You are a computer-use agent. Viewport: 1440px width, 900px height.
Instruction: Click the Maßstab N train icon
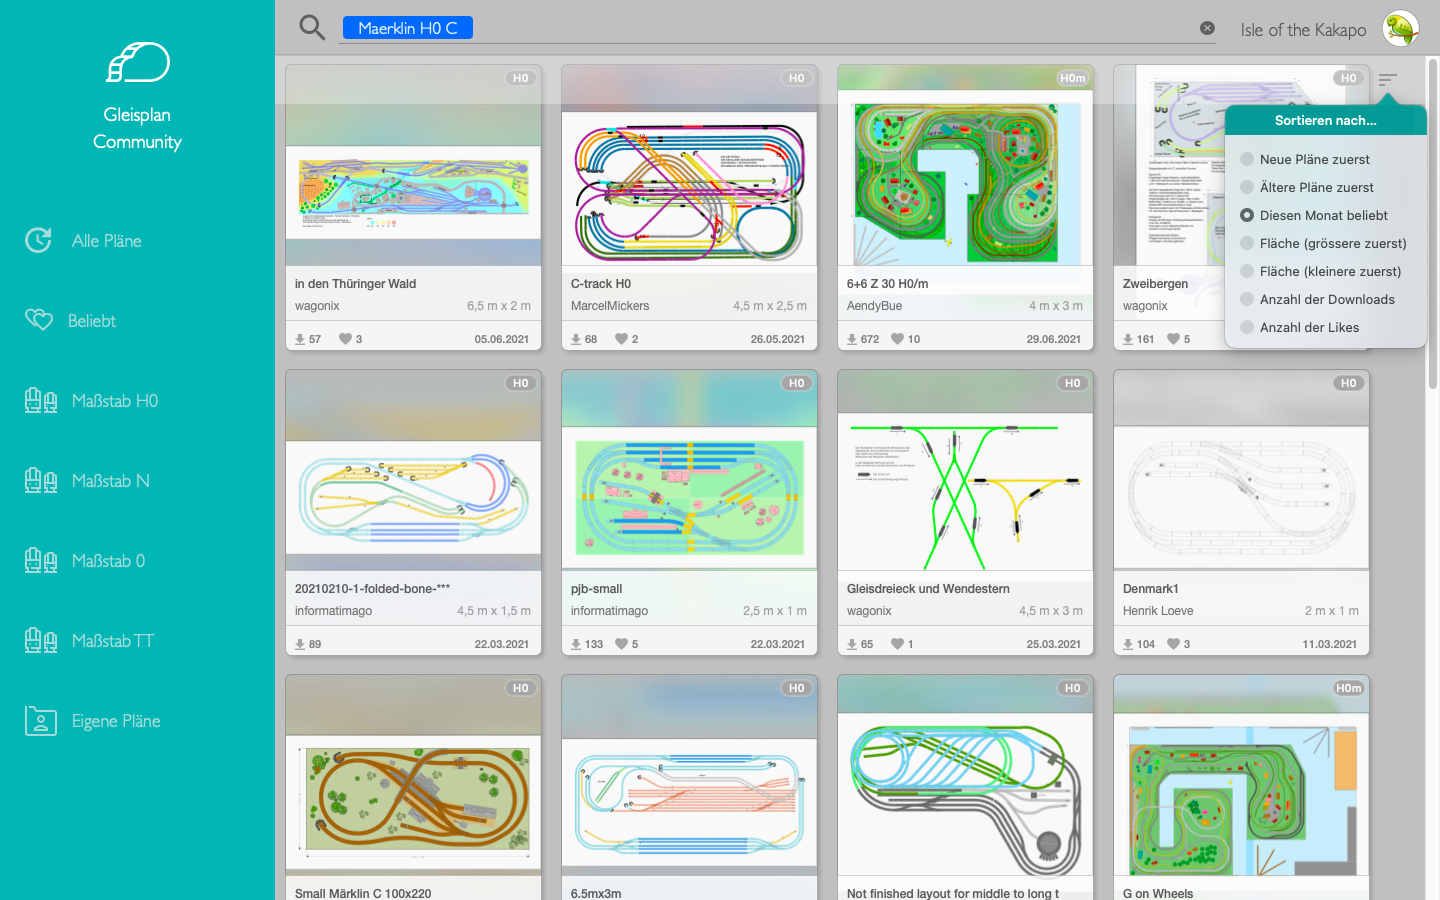click(41, 480)
